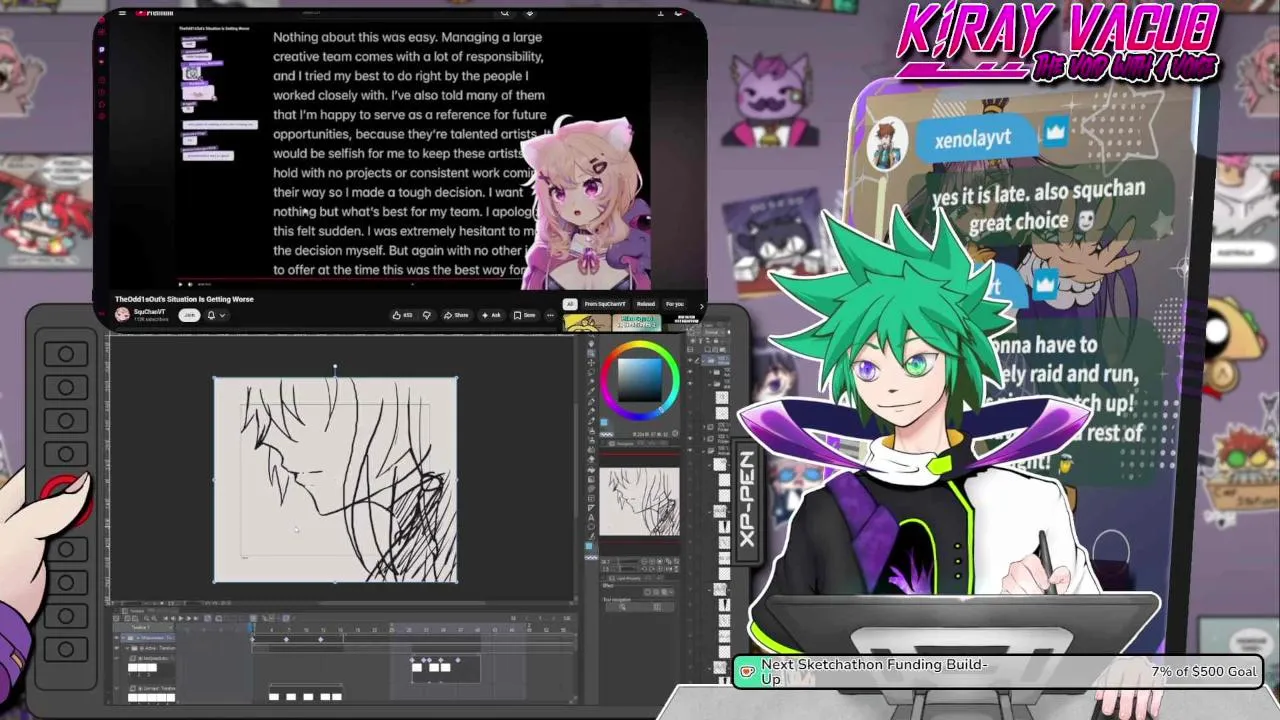Expand the notification options chevron next to bell

coord(222,315)
